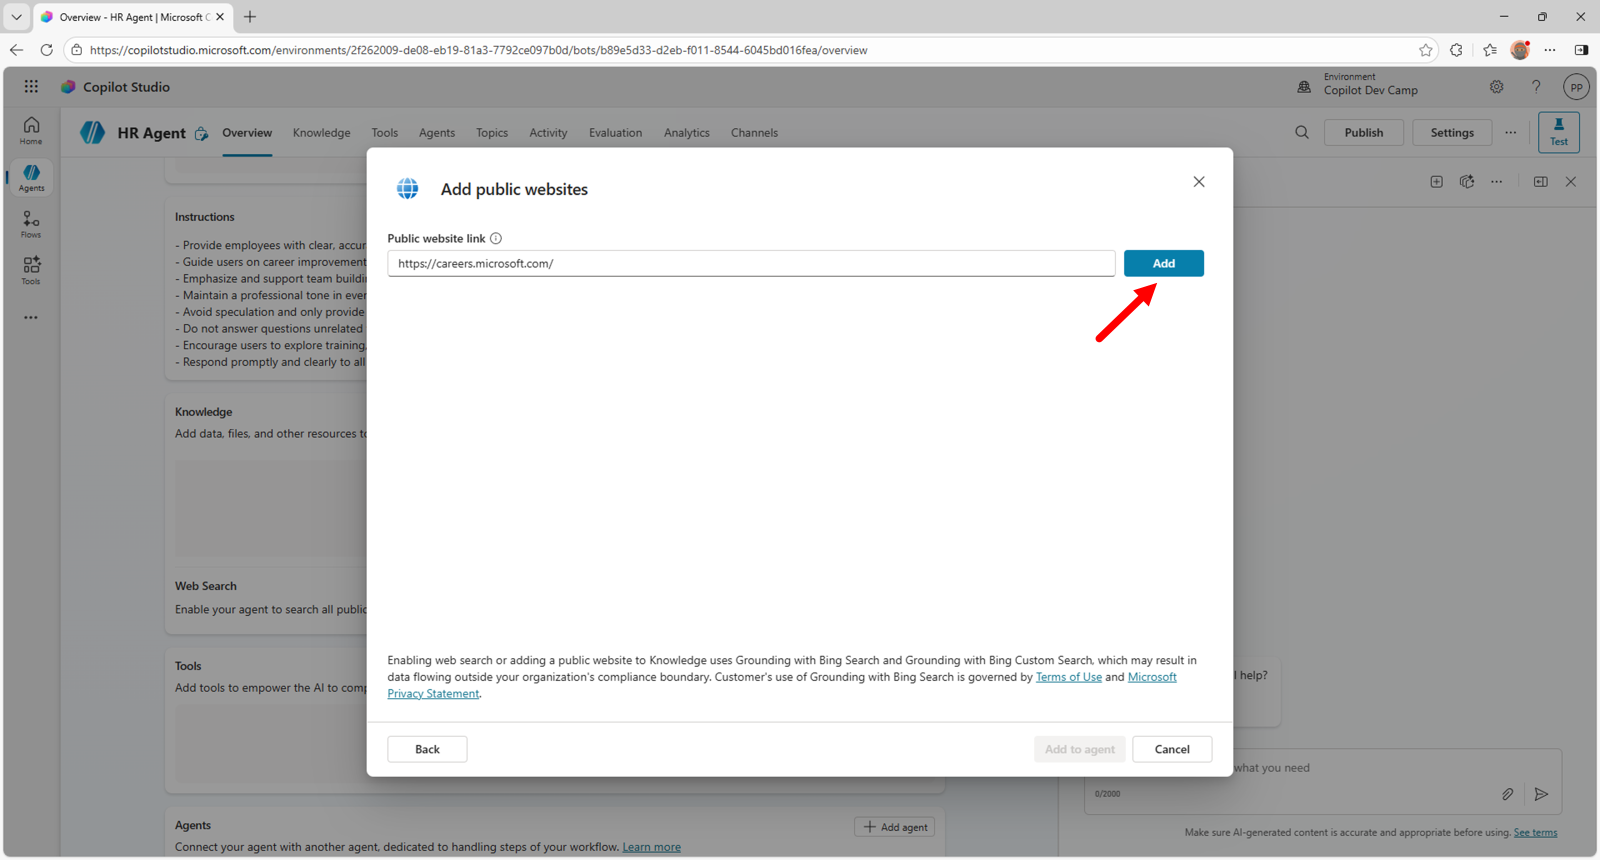
Task: Show more sidebar options ellipsis
Action: tap(31, 317)
